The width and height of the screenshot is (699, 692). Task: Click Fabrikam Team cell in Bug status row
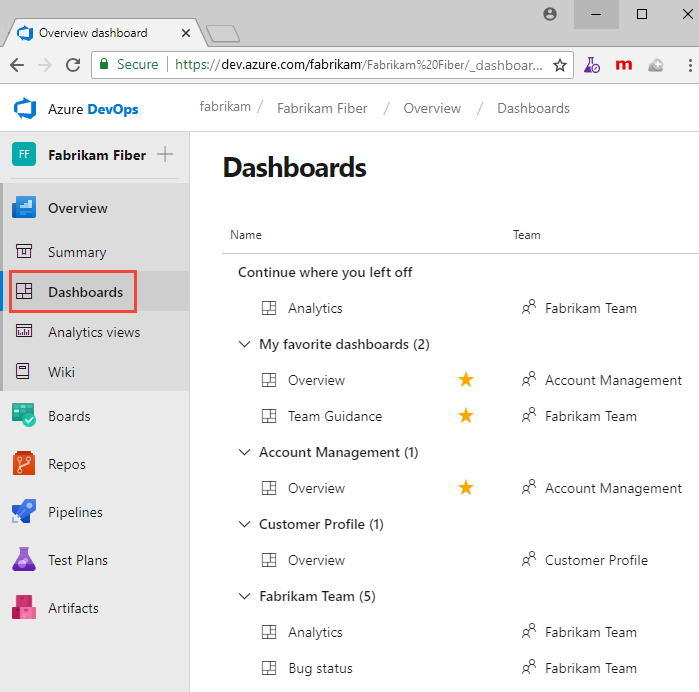(591, 668)
